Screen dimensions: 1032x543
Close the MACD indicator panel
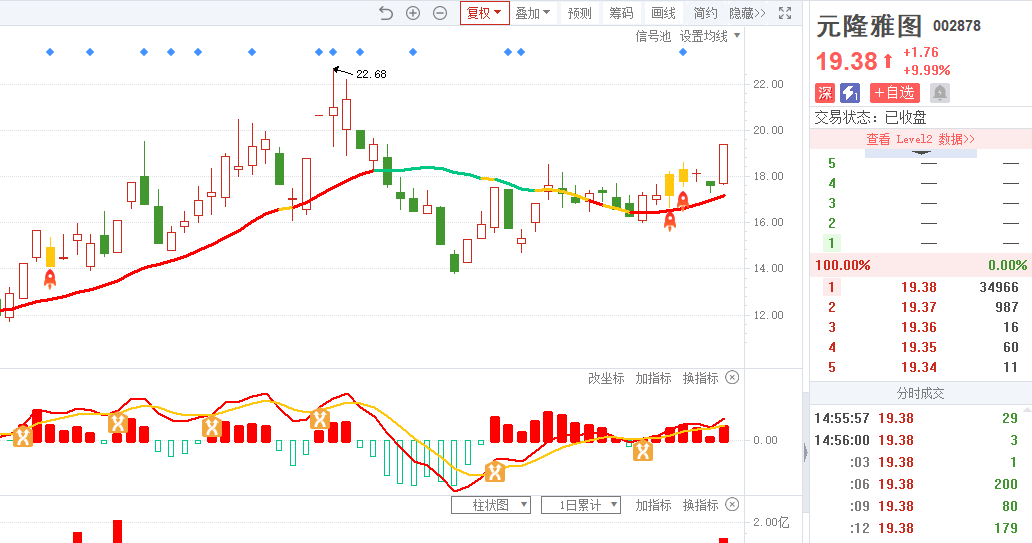click(732, 378)
